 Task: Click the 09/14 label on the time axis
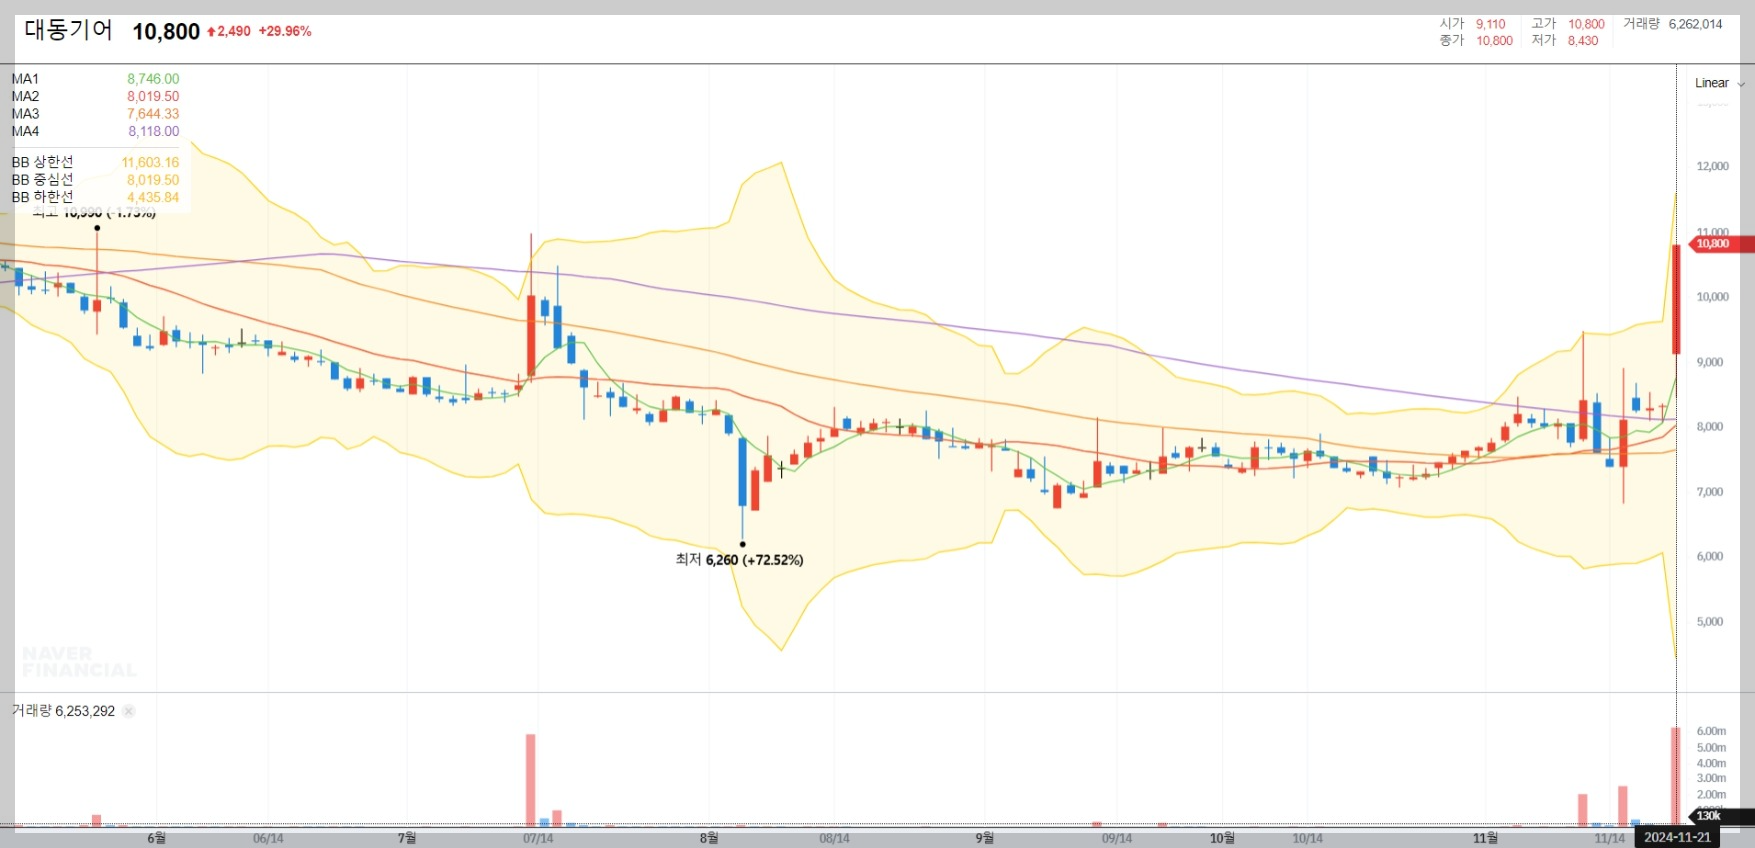pyautogui.click(x=1117, y=838)
